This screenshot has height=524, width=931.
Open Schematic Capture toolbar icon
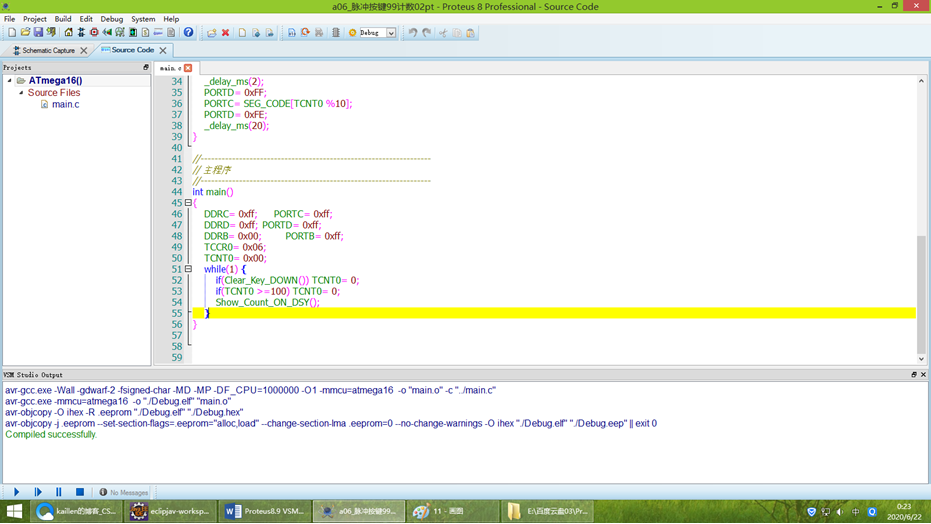(x=81, y=33)
